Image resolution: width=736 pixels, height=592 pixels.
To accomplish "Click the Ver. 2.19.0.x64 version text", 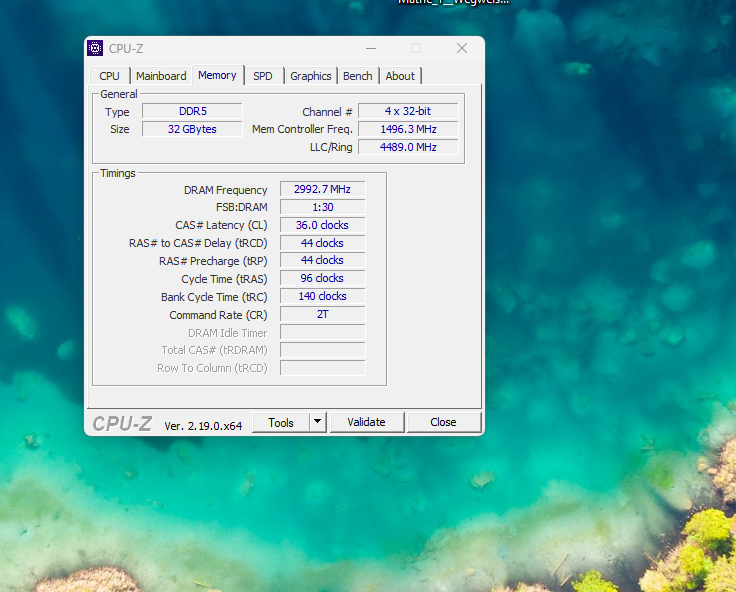I will (203, 426).
